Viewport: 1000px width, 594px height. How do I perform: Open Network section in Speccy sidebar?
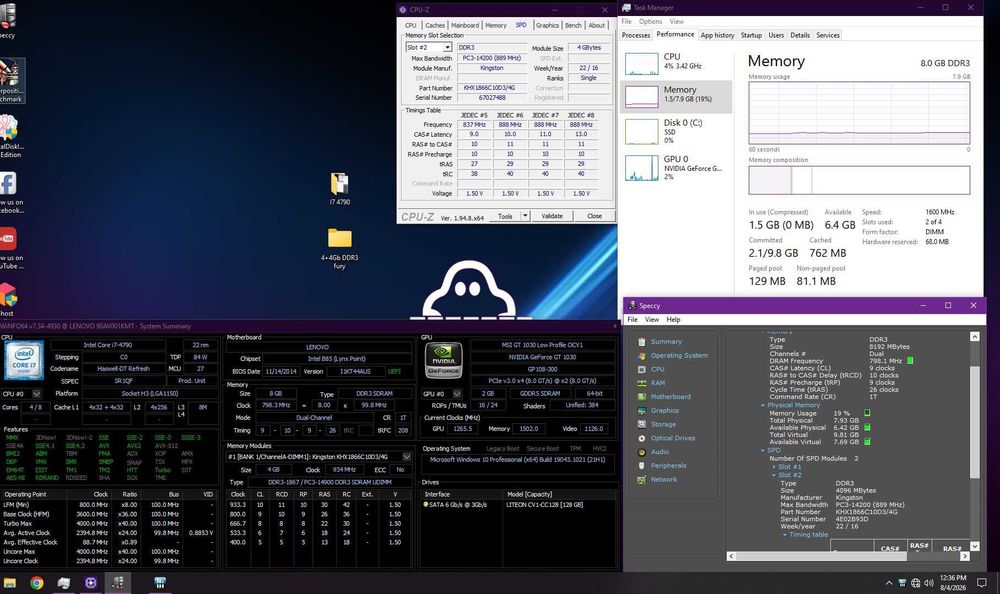[664, 479]
